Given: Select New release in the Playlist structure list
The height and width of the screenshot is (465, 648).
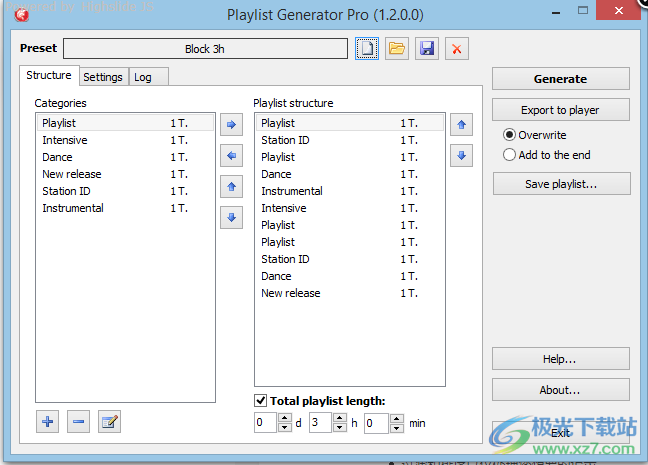Looking at the screenshot, I should pos(350,293).
